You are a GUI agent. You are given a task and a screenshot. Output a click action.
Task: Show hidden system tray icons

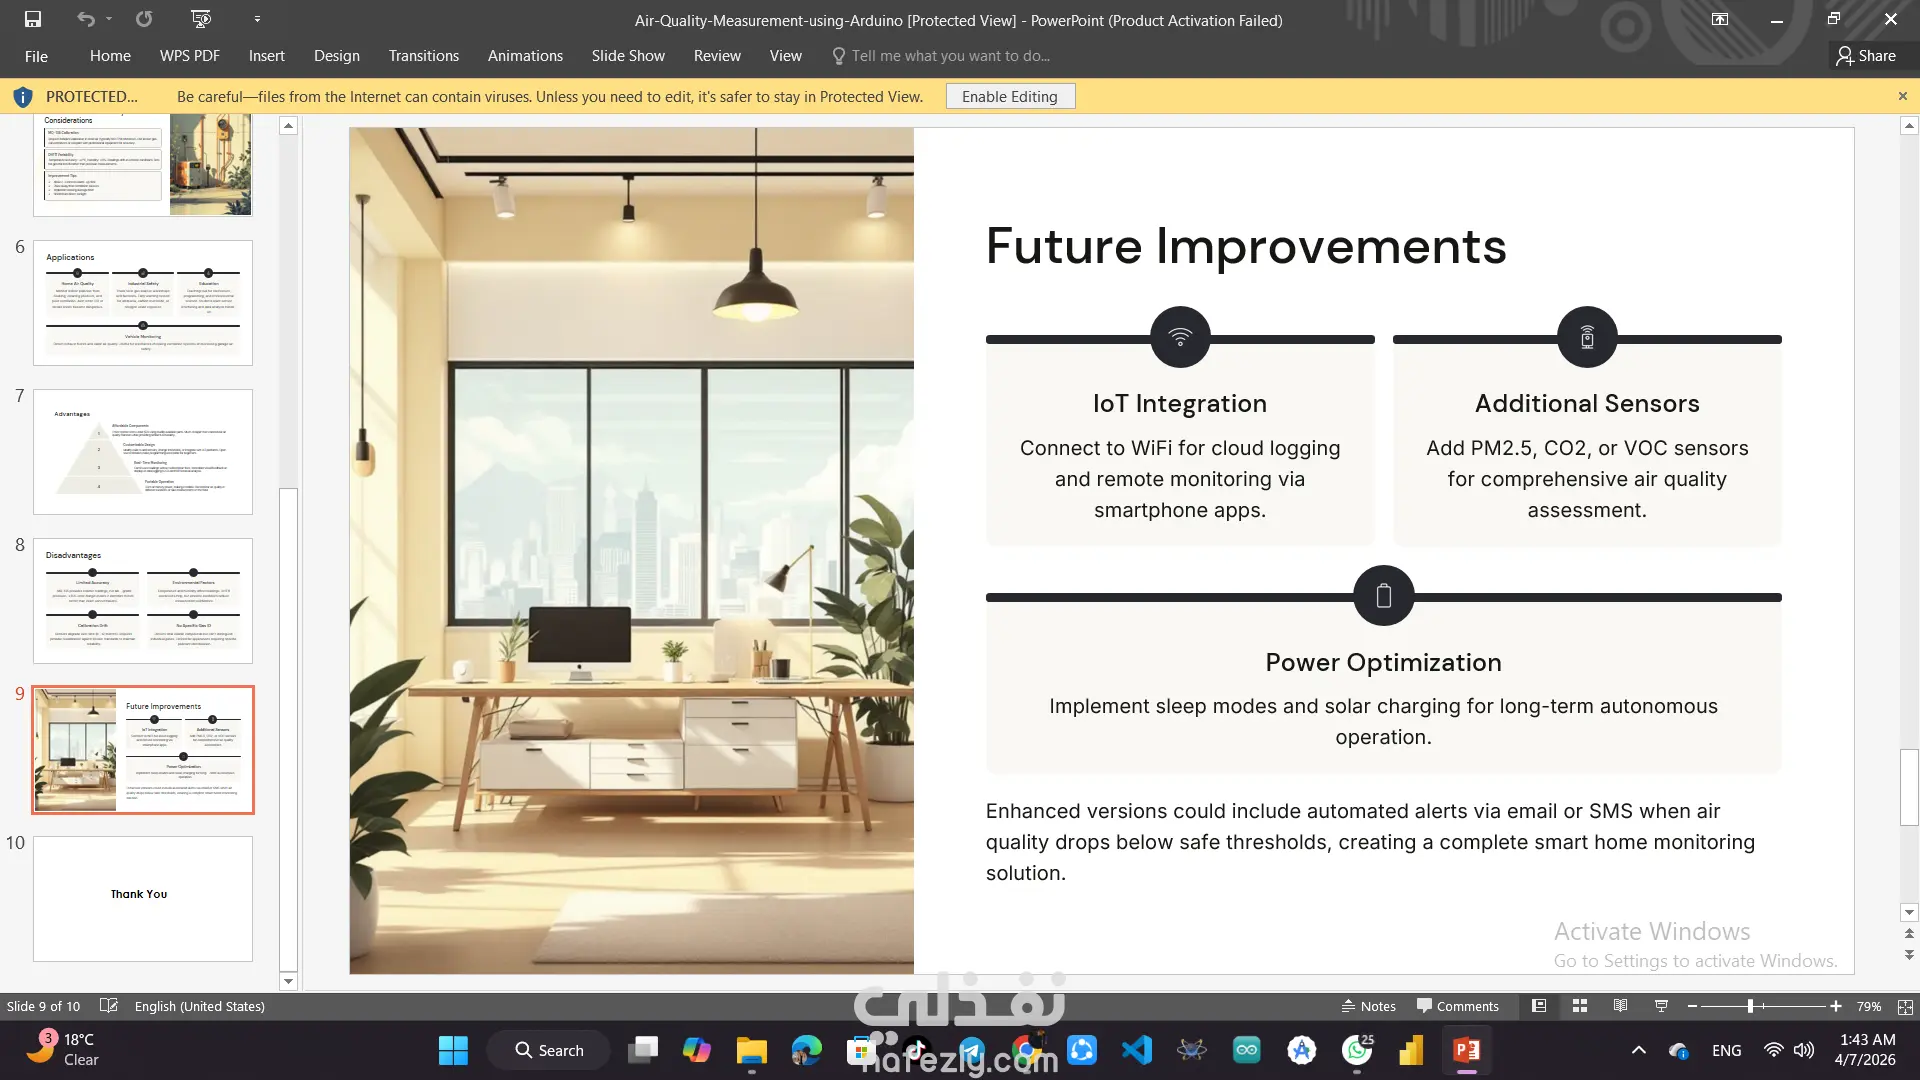[x=1638, y=1050]
